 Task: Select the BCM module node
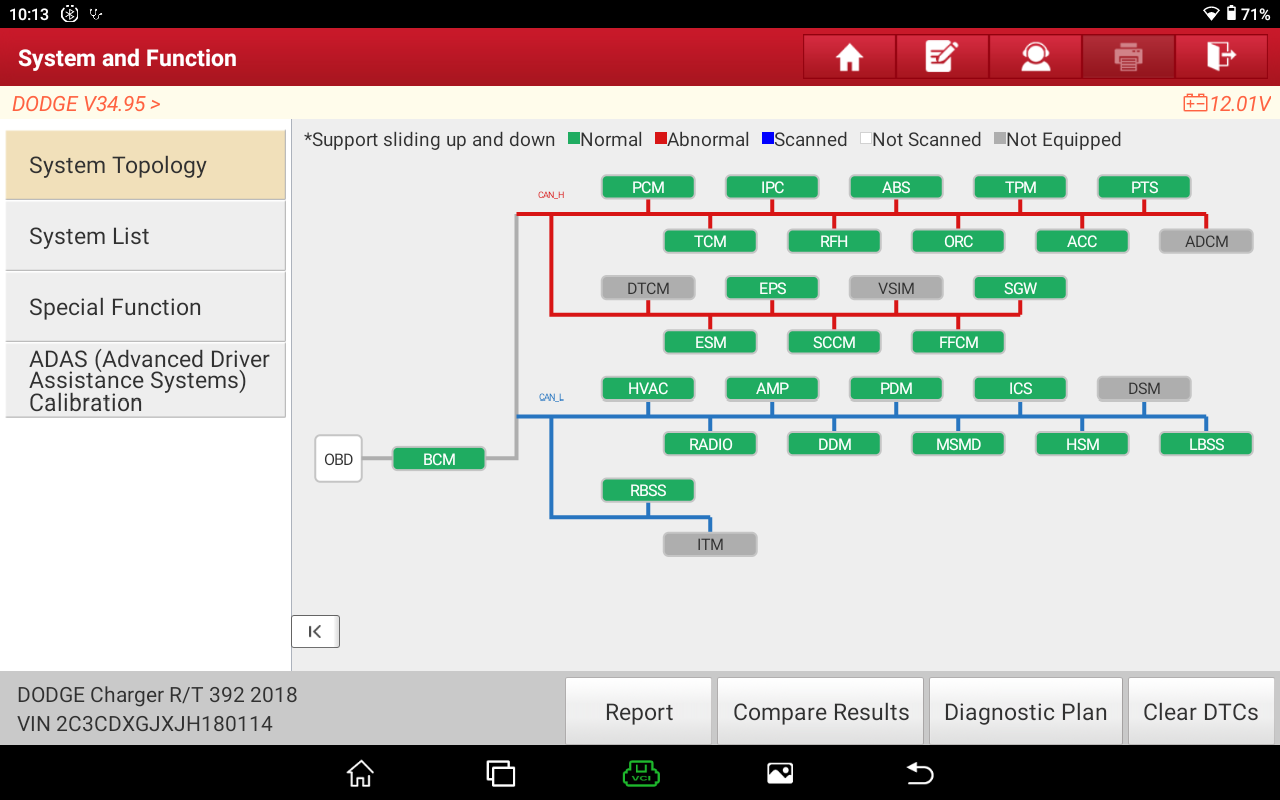click(x=439, y=459)
